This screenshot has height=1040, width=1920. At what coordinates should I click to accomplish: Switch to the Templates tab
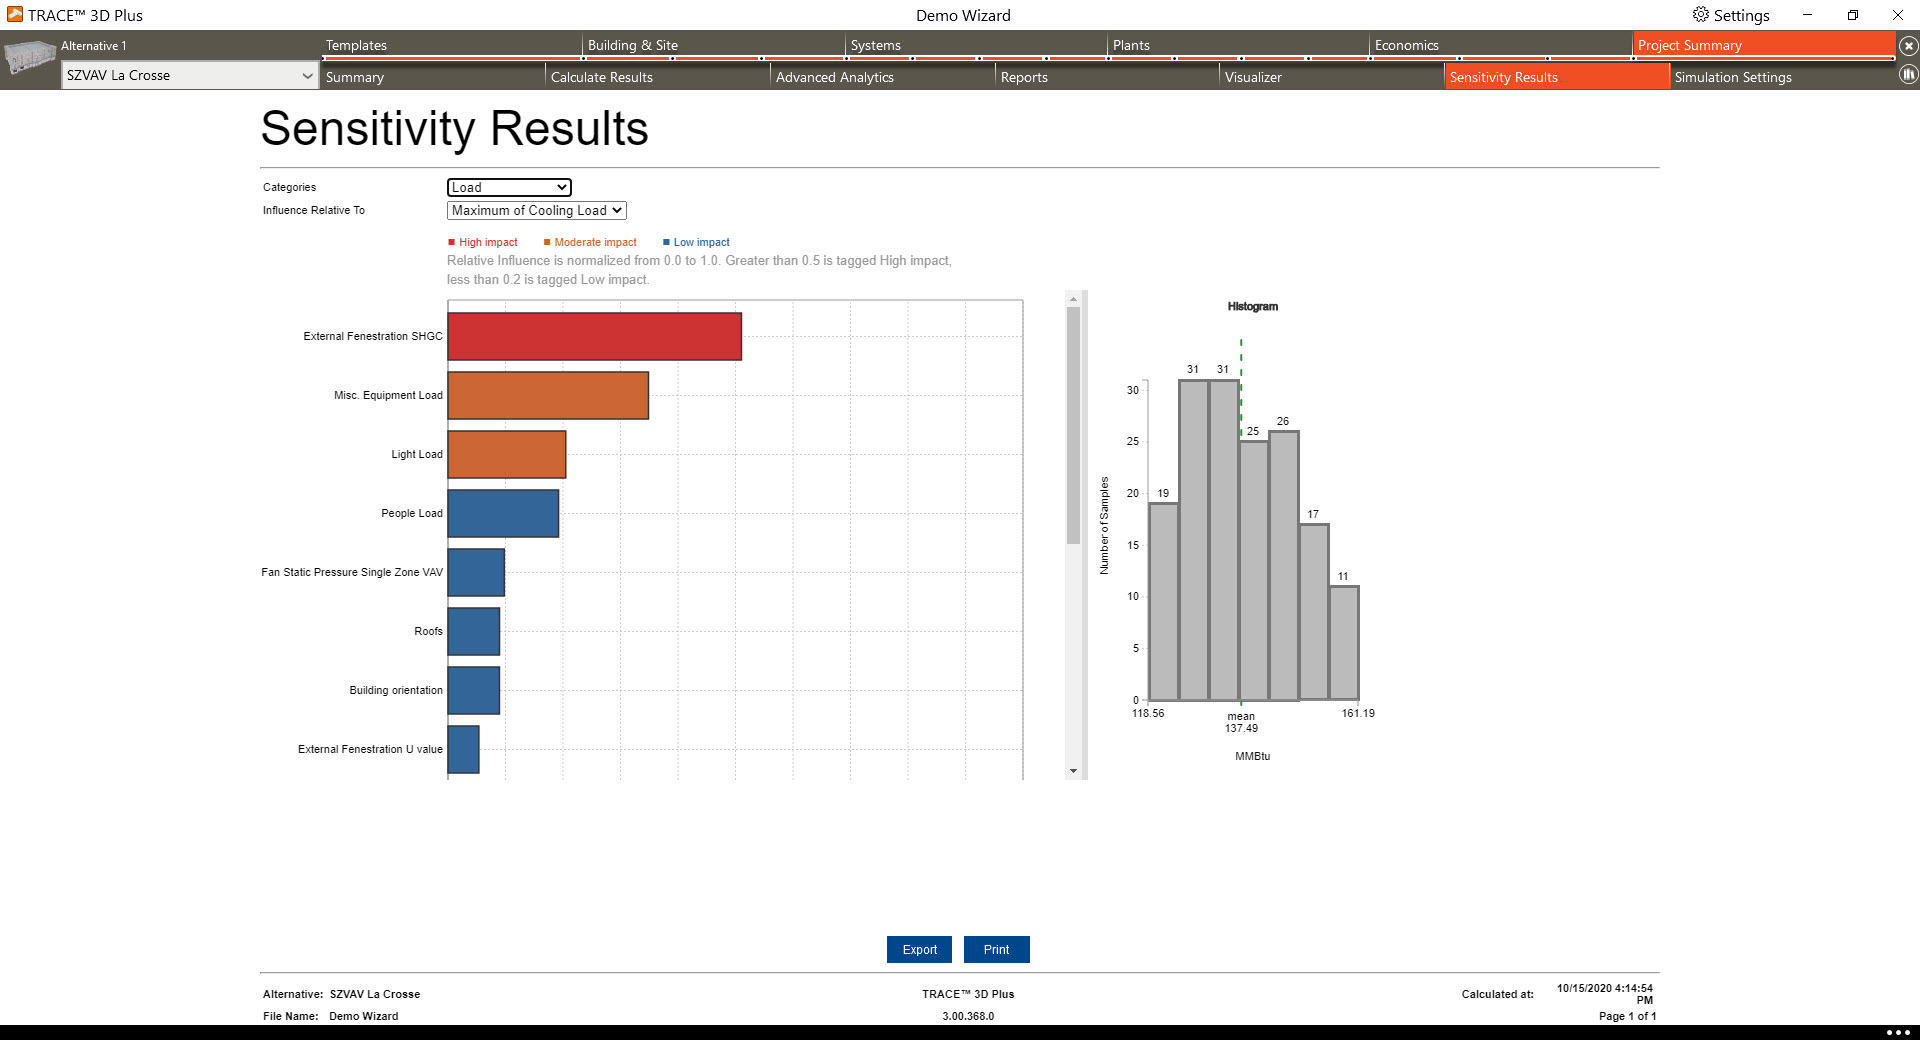pyautogui.click(x=451, y=45)
